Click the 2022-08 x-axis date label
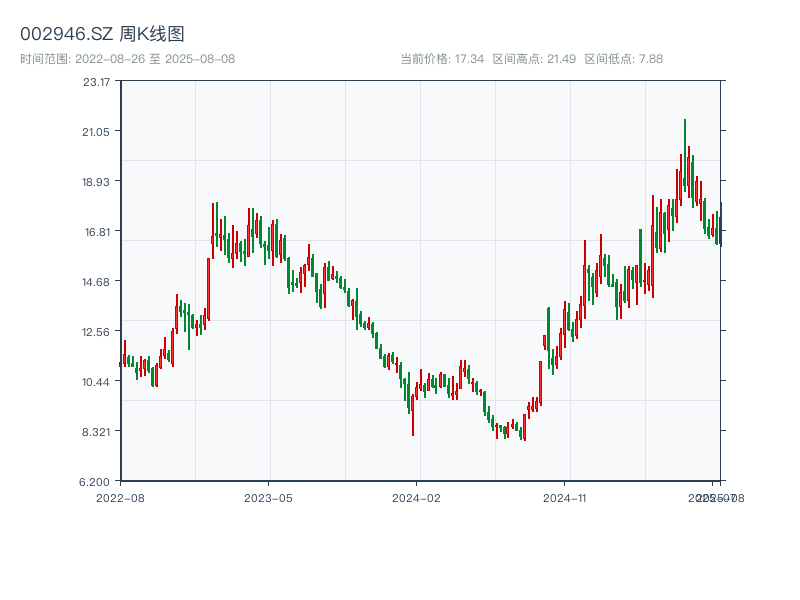This screenshot has width=800, height=600. (x=120, y=497)
